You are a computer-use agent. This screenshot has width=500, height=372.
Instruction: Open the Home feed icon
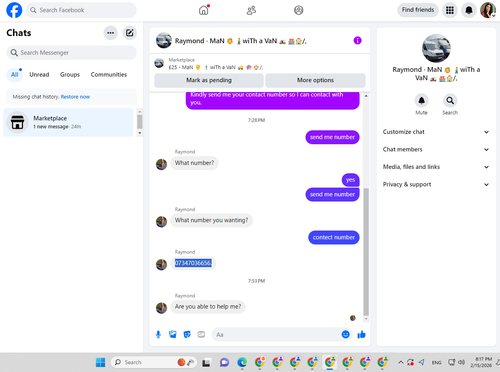pyautogui.click(x=204, y=10)
